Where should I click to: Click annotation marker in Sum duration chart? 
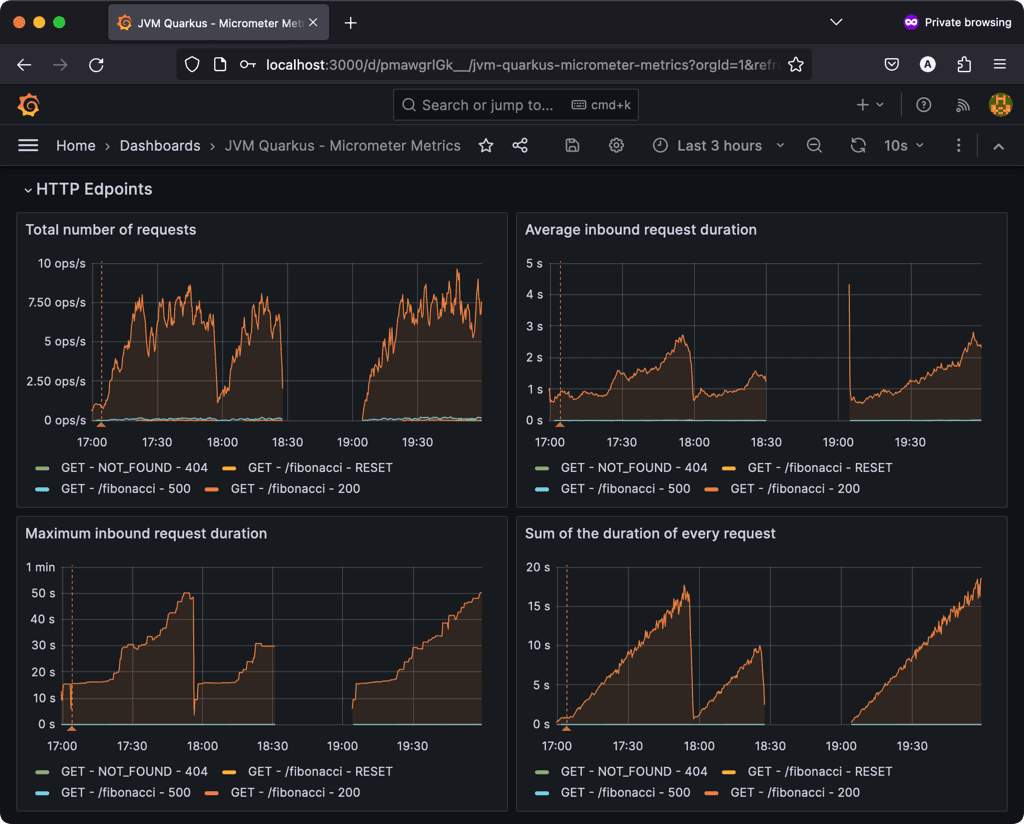click(x=566, y=727)
